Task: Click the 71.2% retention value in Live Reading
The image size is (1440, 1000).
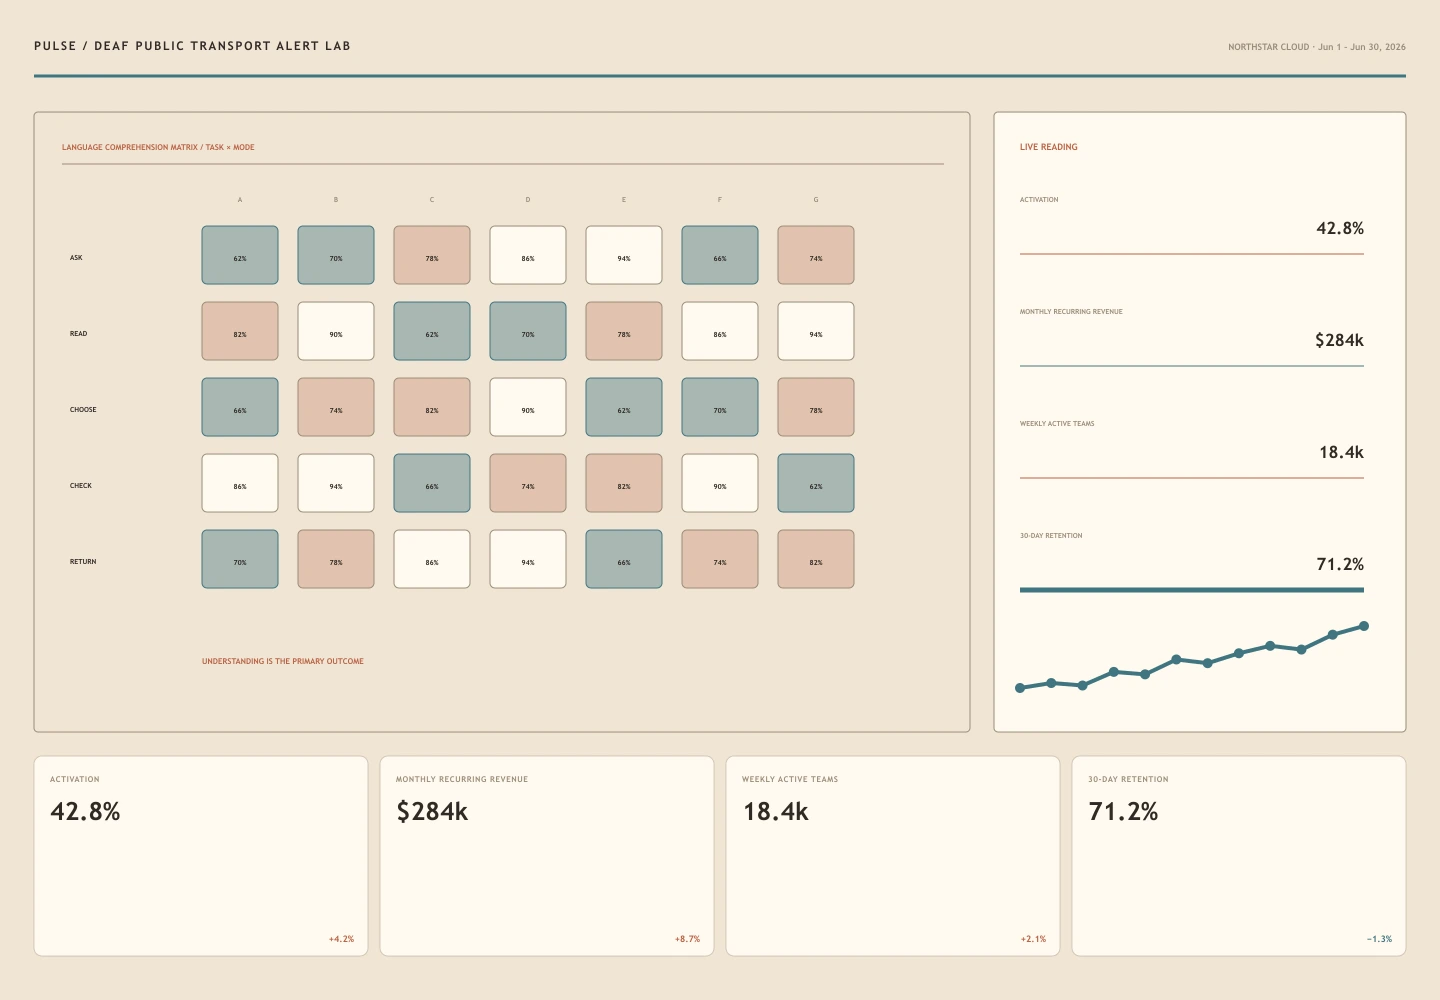Action: tap(1340, 564)
